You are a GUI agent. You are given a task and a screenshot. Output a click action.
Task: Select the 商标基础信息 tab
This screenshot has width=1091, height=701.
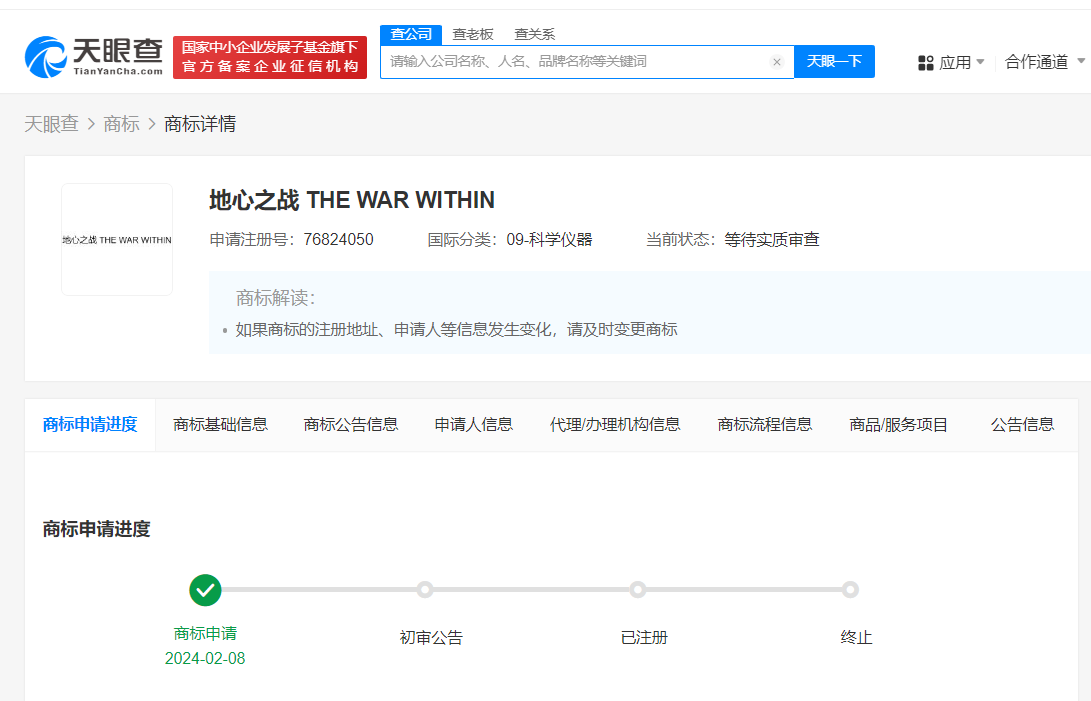pyautogui.click(x=220, y=424)
